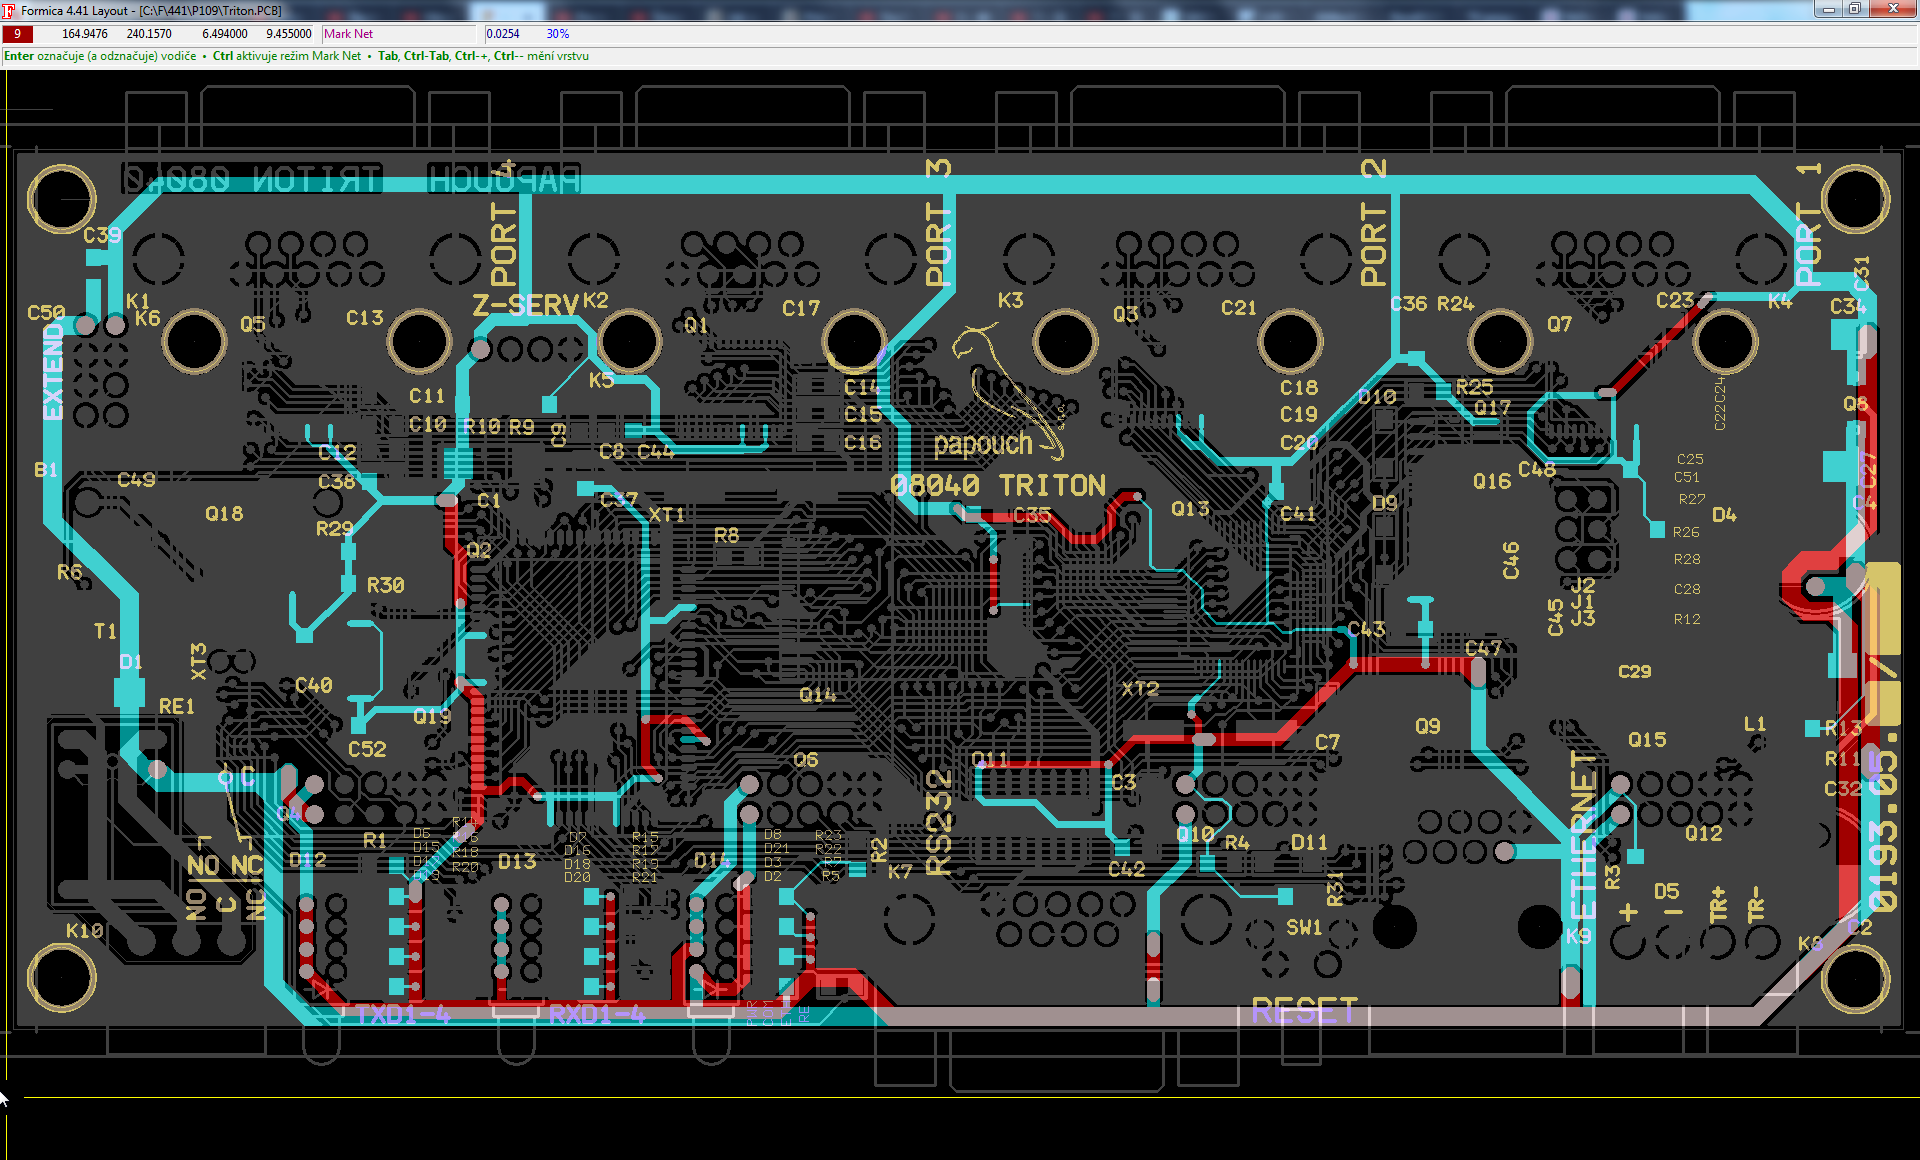Screen dimensions: 1920x1160
Task: Select resistor R8 label
Action: tap(727, 536)
